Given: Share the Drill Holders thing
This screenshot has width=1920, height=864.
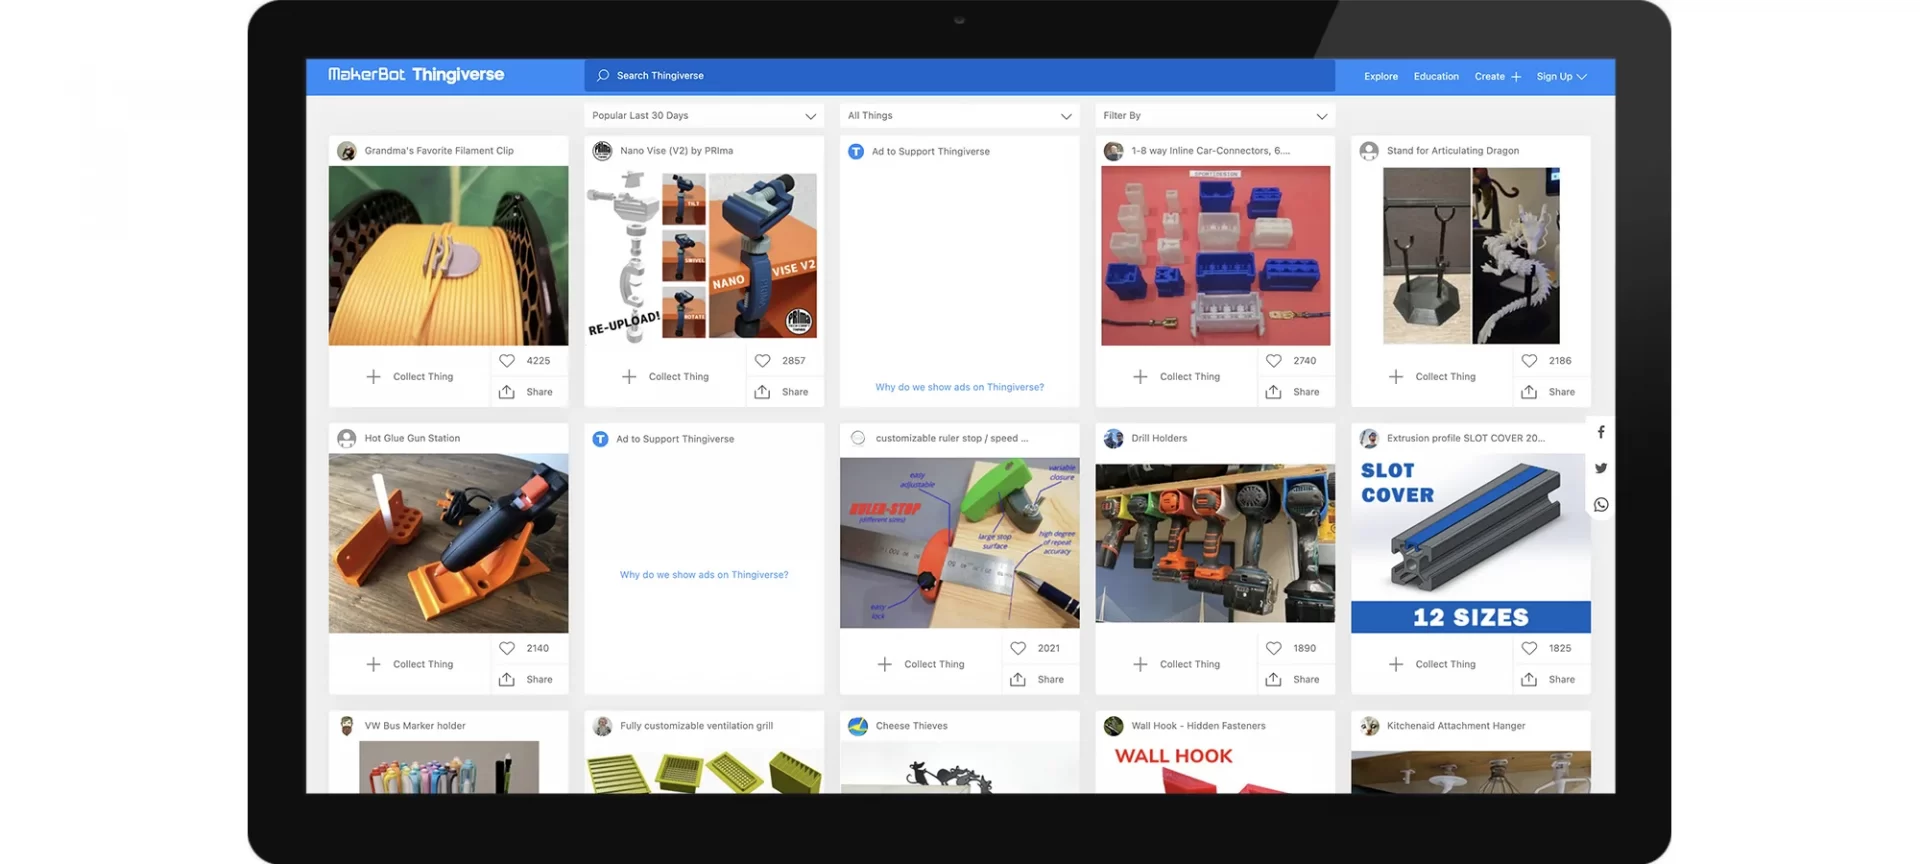Looking at the screenshot, I should (x=1293, y=680).
